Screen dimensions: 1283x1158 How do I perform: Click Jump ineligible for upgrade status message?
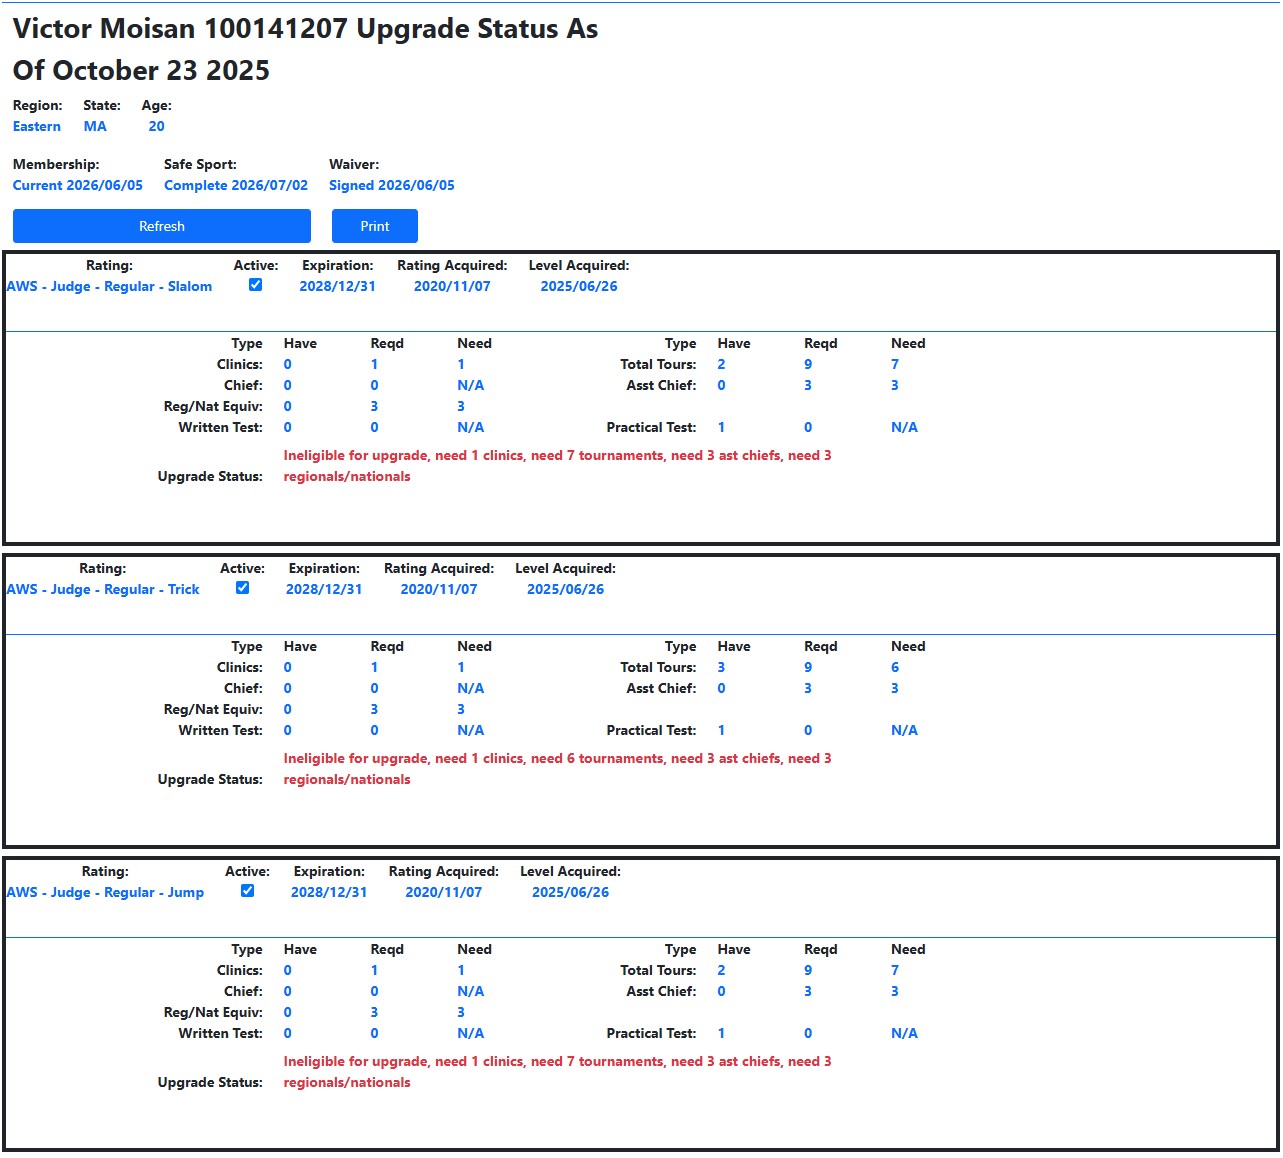point(558,1072)
